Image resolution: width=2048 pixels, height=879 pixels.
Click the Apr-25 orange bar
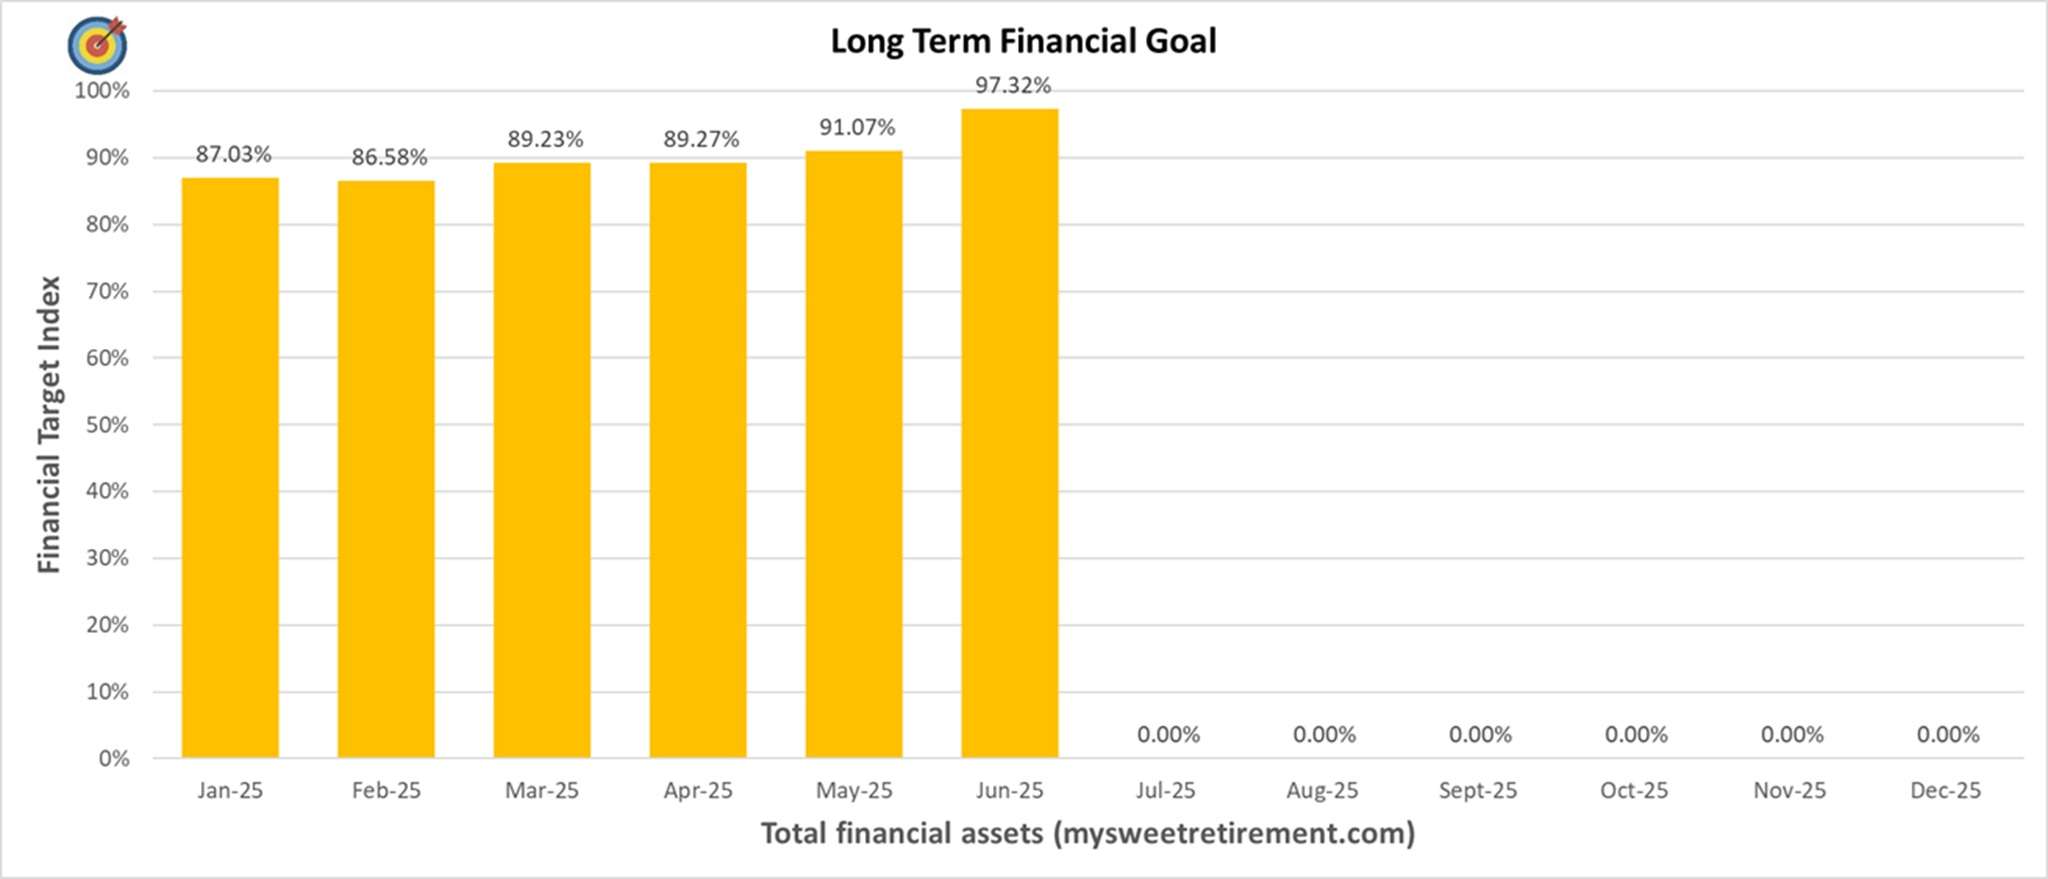[698, 460]
